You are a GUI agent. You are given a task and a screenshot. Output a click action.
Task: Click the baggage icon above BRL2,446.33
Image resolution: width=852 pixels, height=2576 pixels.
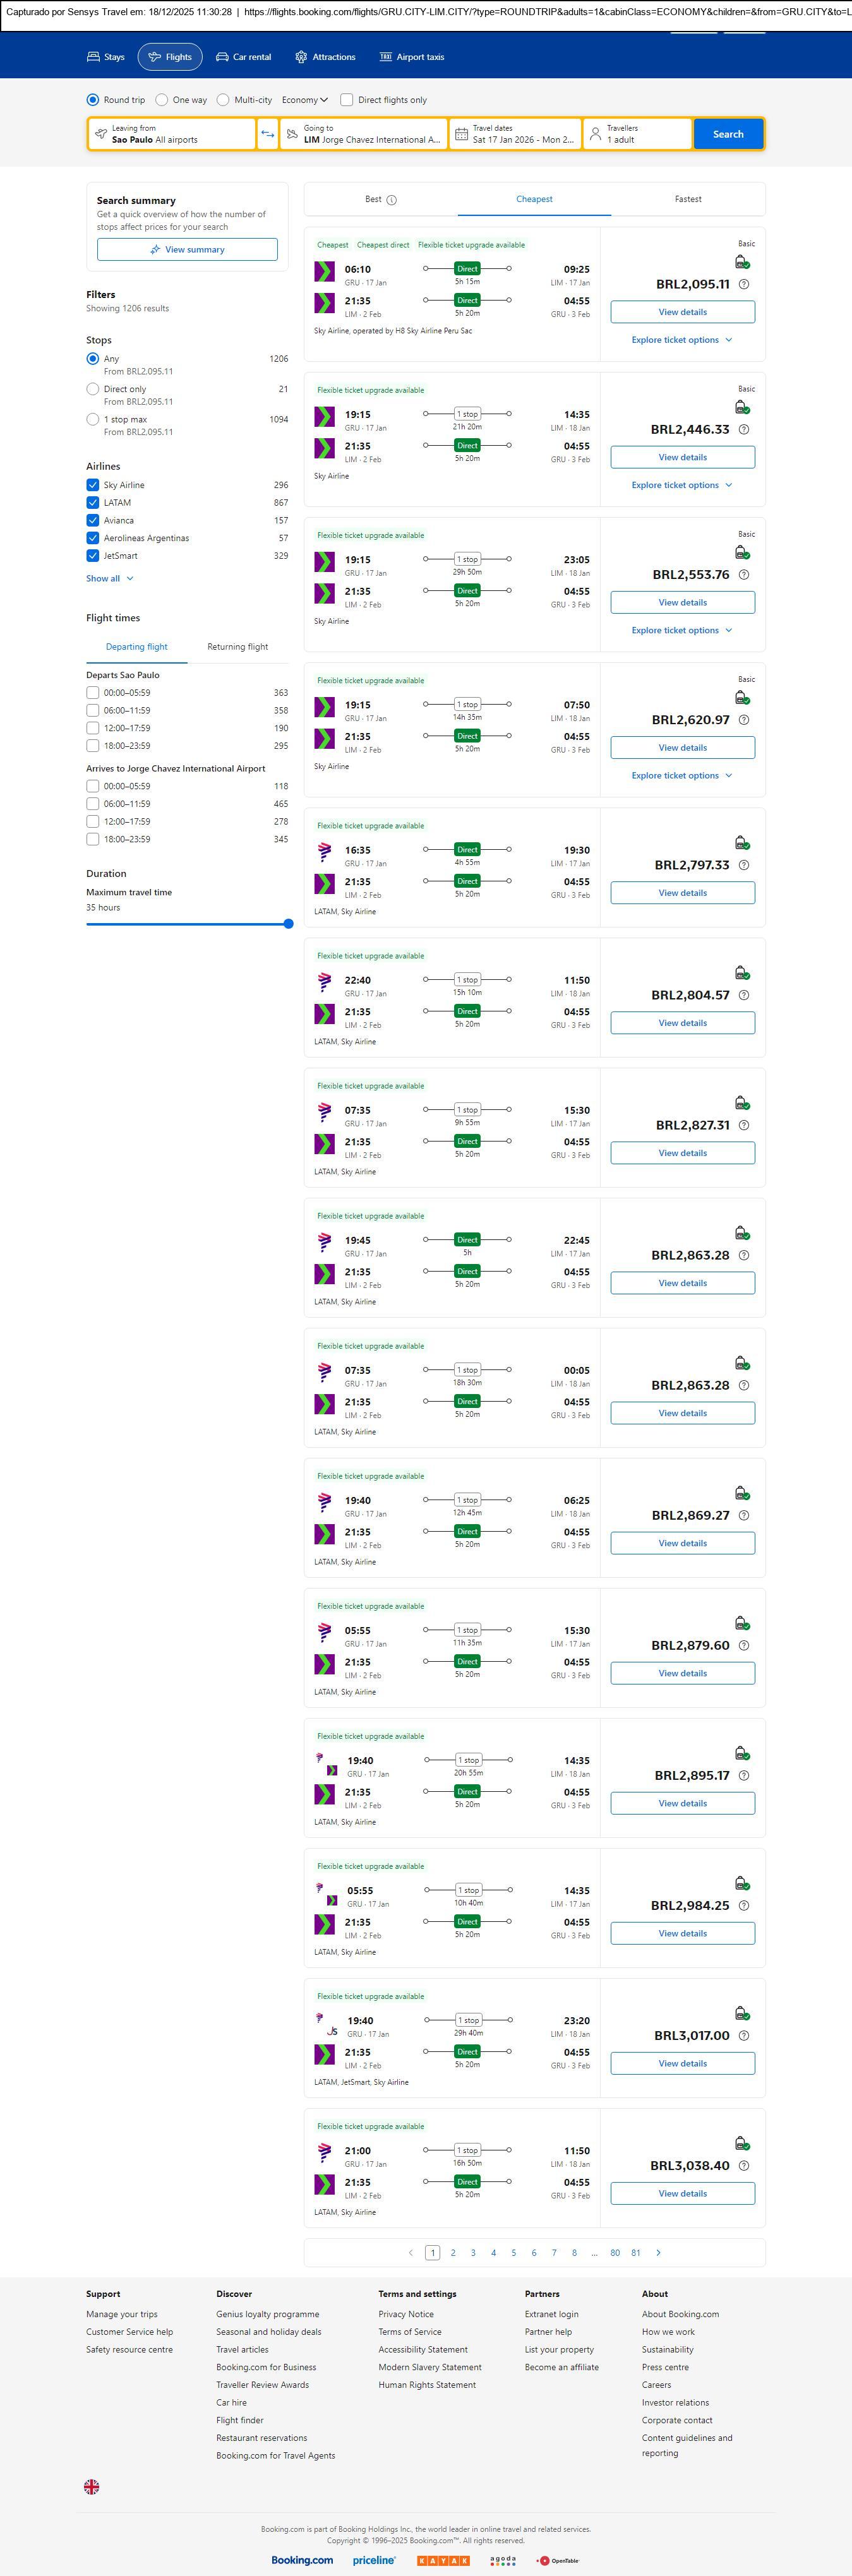click(742, 408)
